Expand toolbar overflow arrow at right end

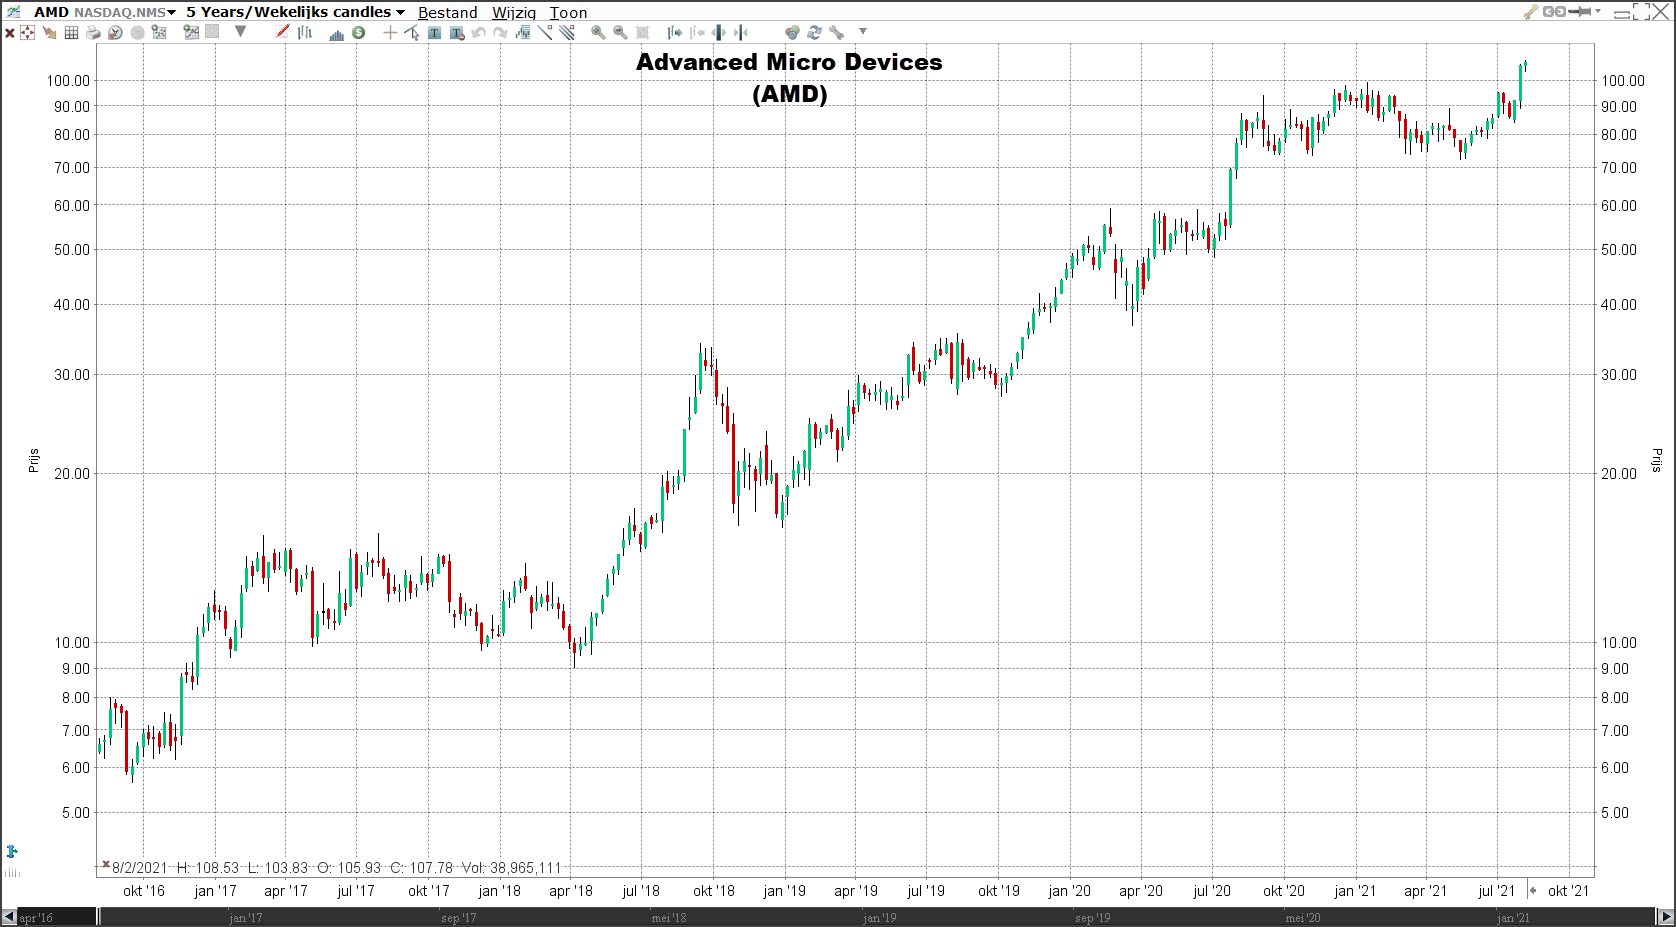pyautogui.click(x=863, y=31)
